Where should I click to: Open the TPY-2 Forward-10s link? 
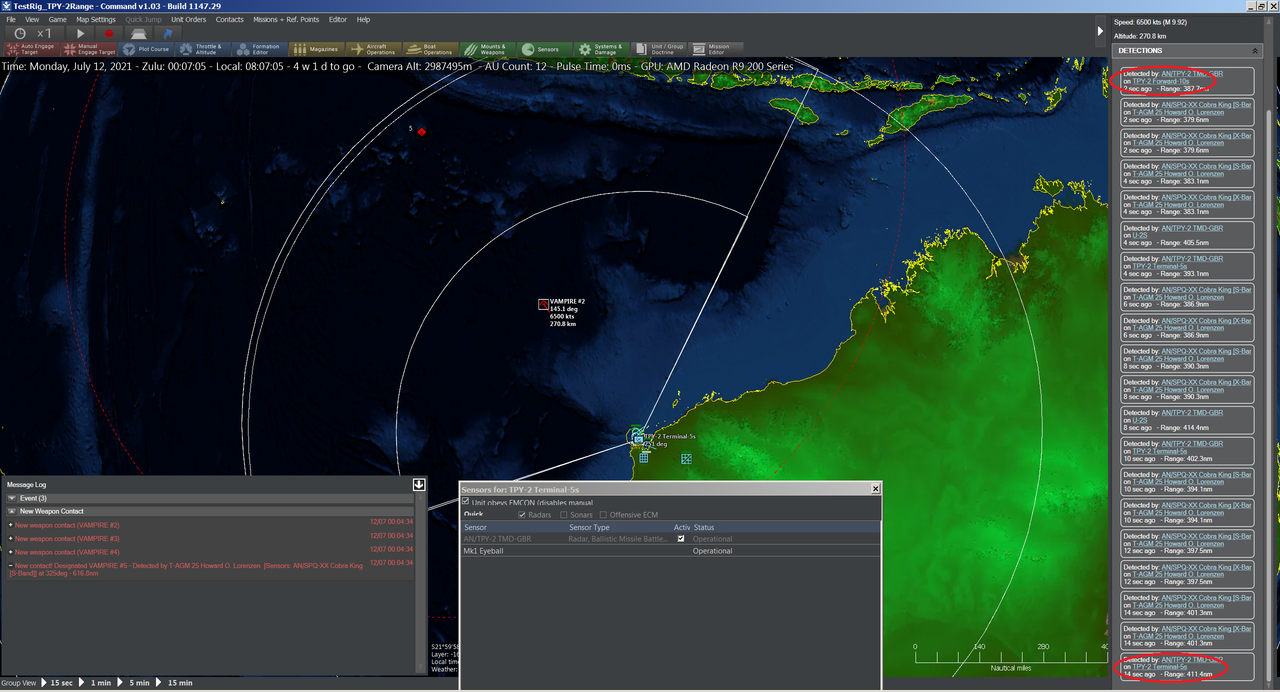[1160, 81]
